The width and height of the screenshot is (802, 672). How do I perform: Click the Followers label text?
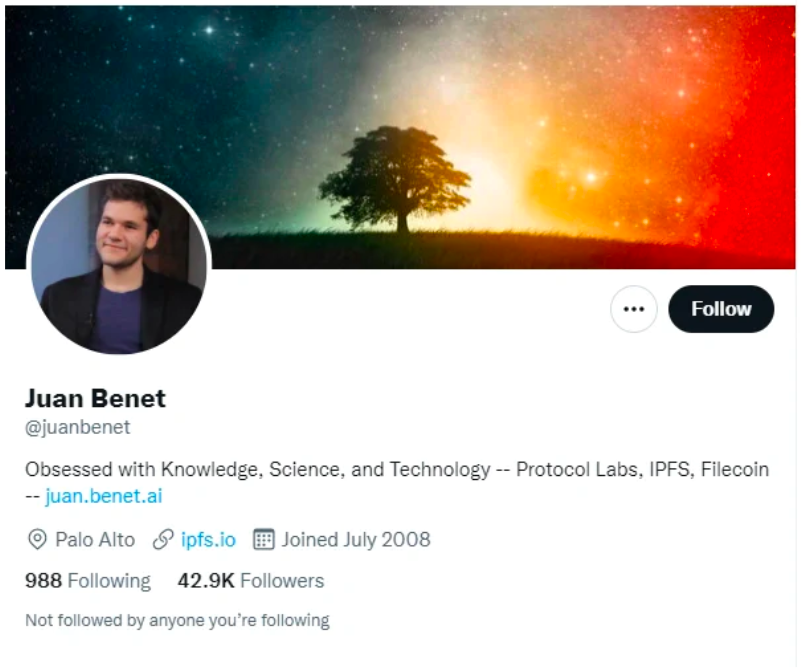tap(282, 581)
